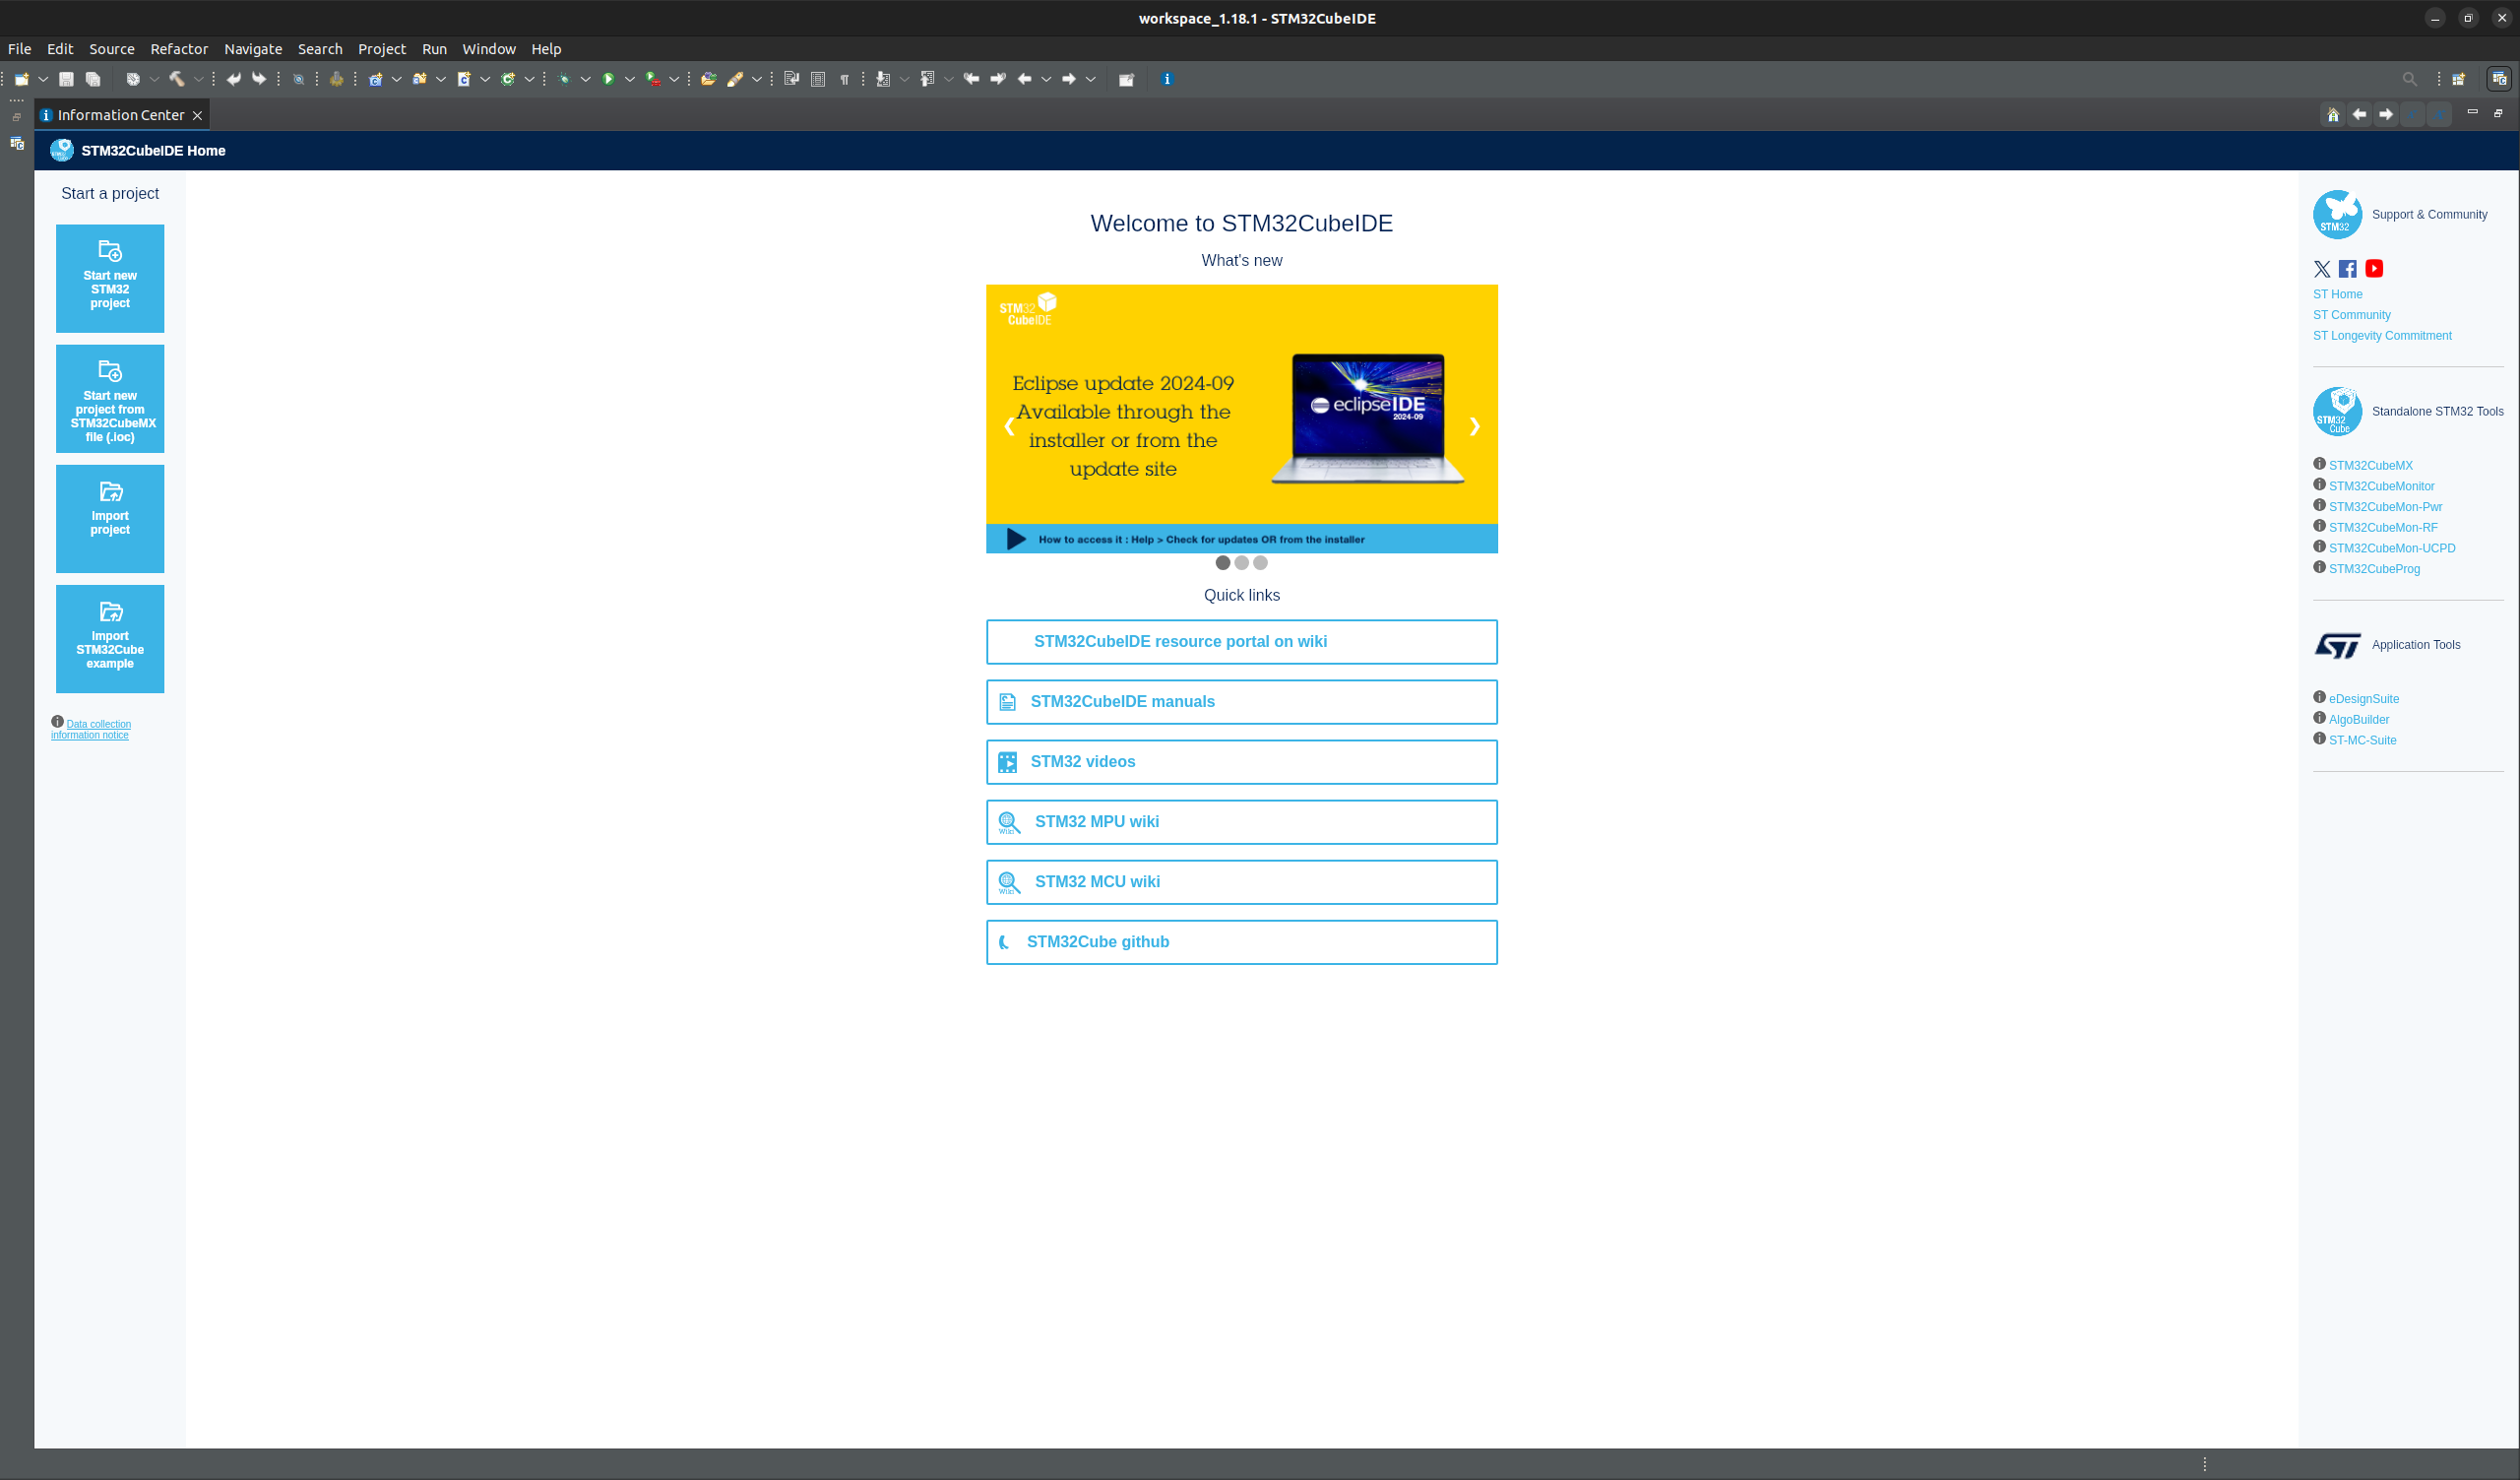Click the browser back arrow icon
This screenshot has height=1480, width=2520.
point(2359,115)
